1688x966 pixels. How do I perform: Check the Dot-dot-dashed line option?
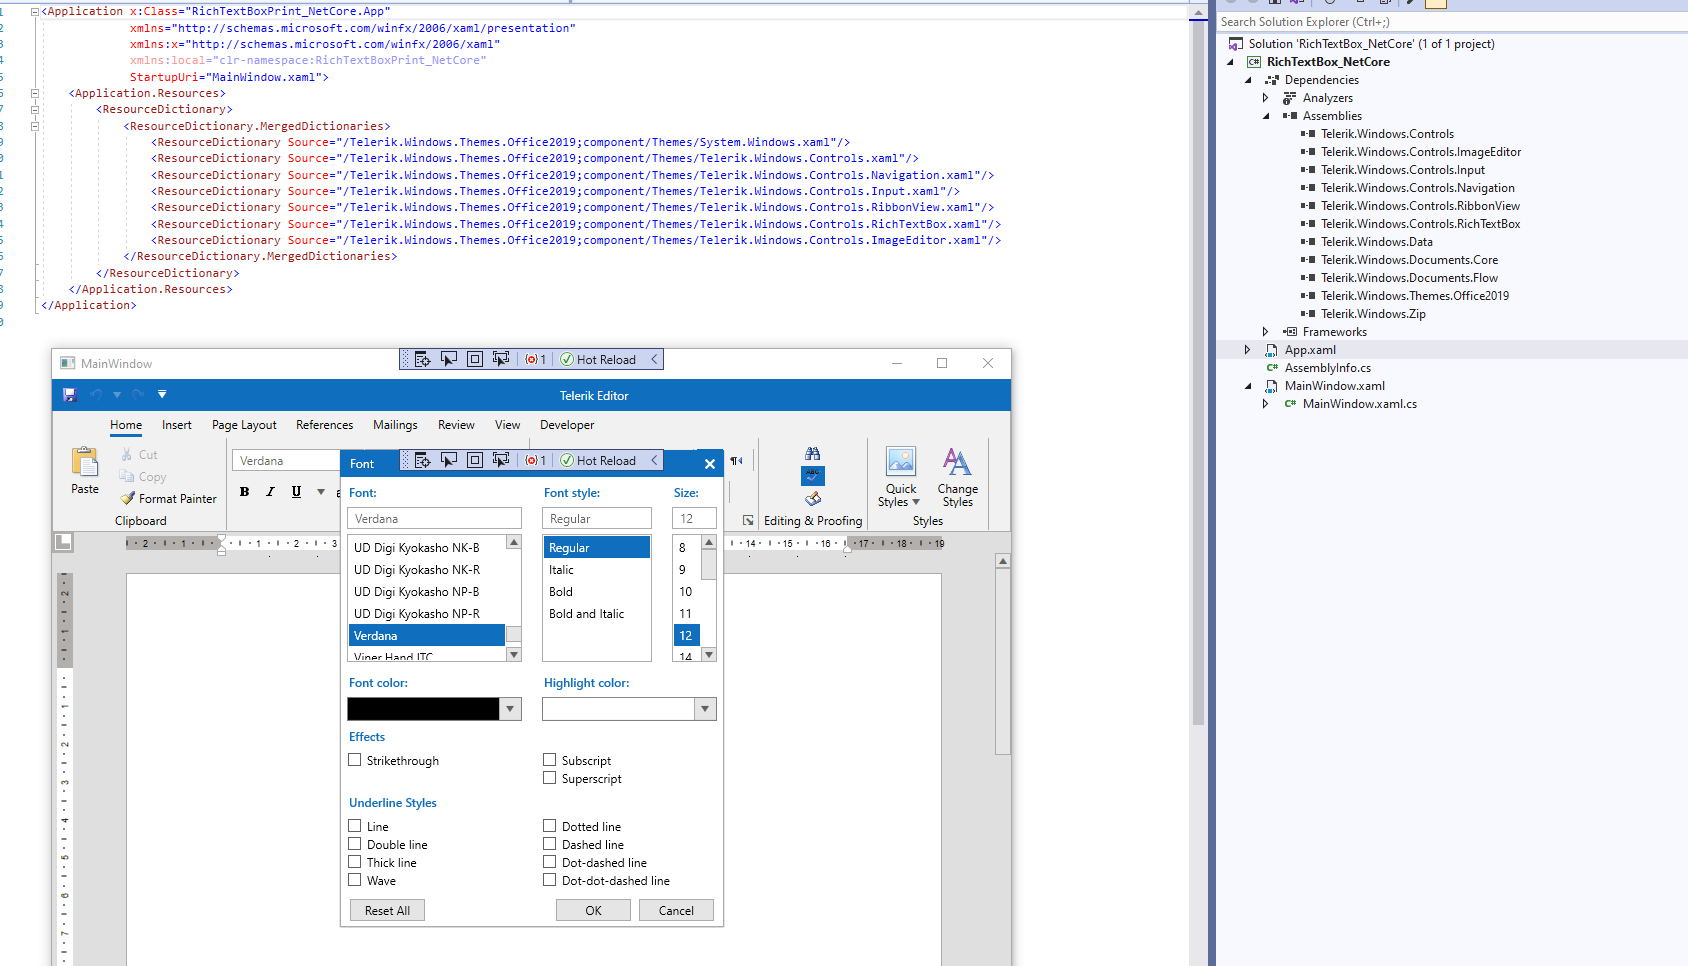pyautogui.click(x=549, y=880)
